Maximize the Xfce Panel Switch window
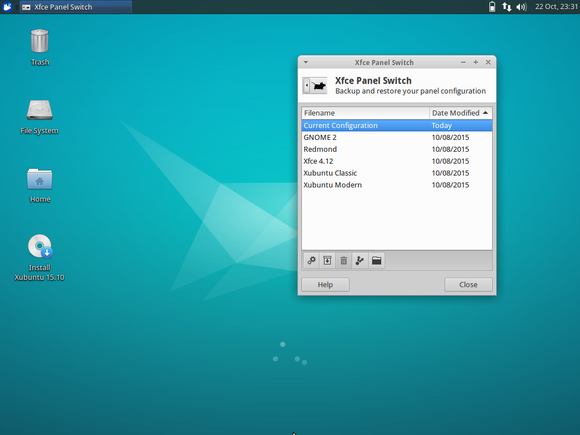This screenshot has height=435, width=580. coord(476,62)
